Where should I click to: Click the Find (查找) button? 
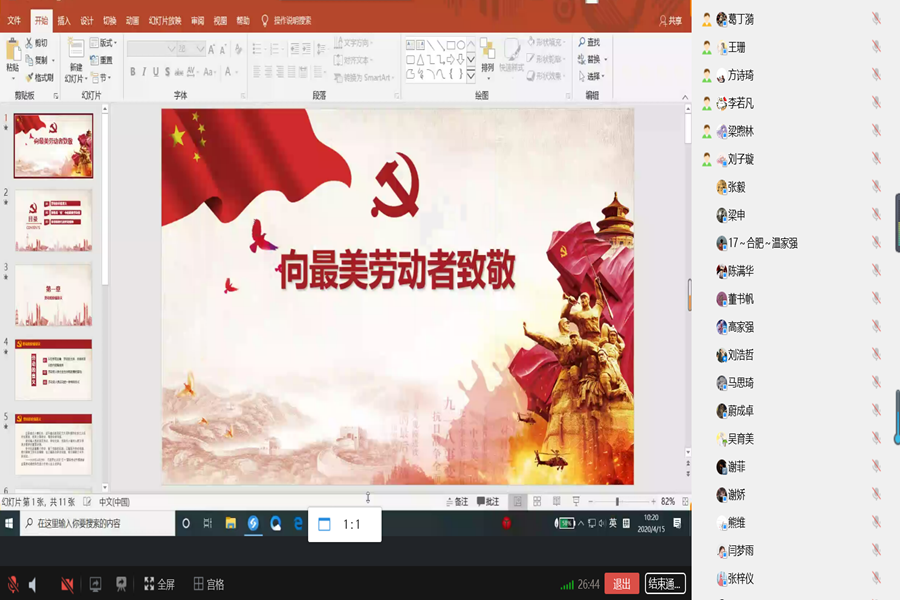[x=589, y=42]
